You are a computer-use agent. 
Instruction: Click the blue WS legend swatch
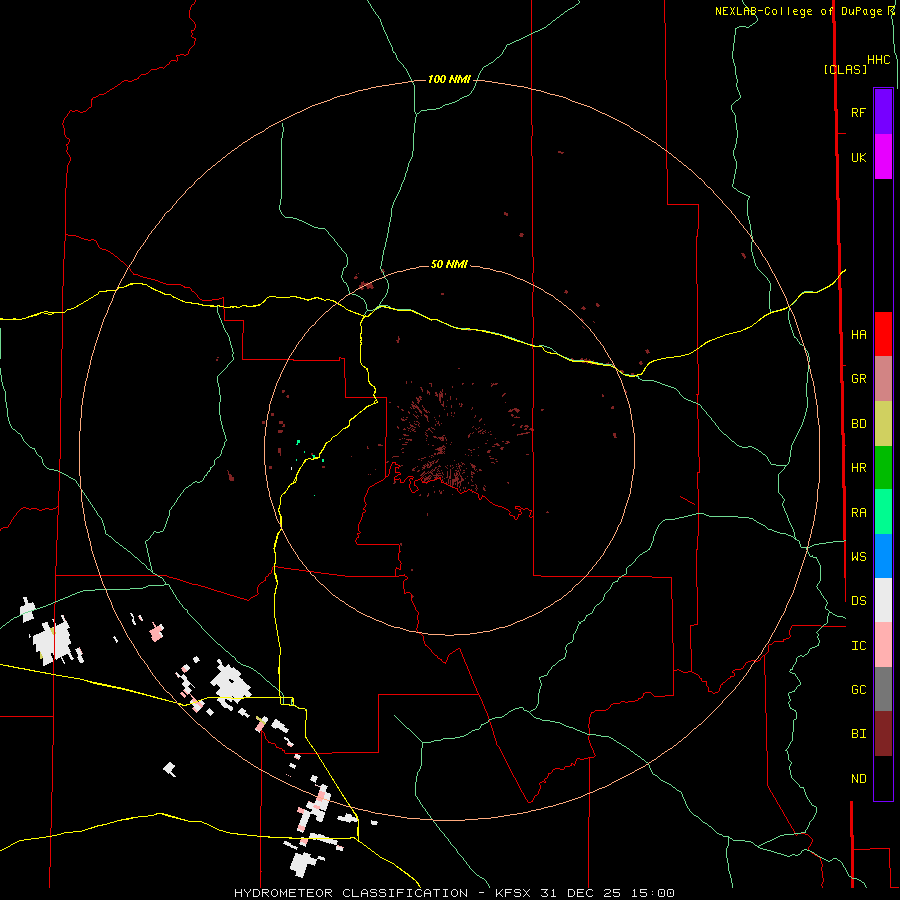pyautogui.click(x=883, y=556)
